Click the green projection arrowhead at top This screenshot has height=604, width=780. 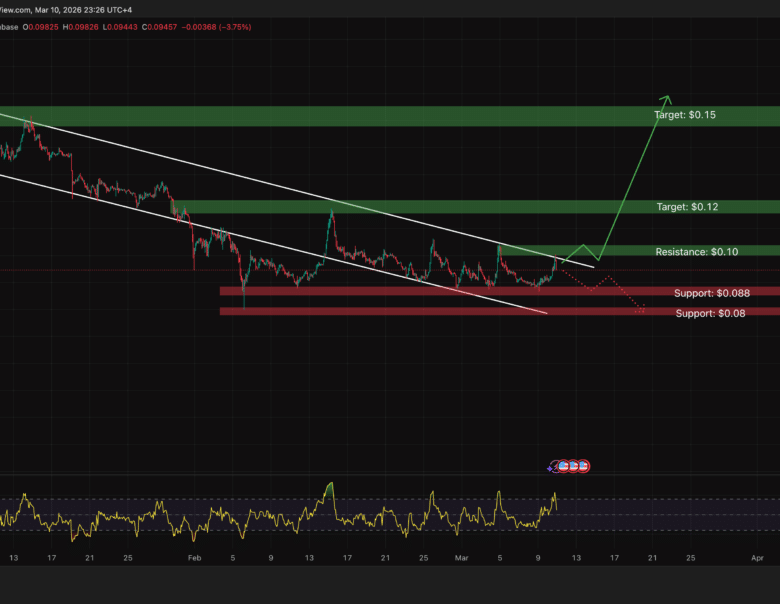point(668,98)
